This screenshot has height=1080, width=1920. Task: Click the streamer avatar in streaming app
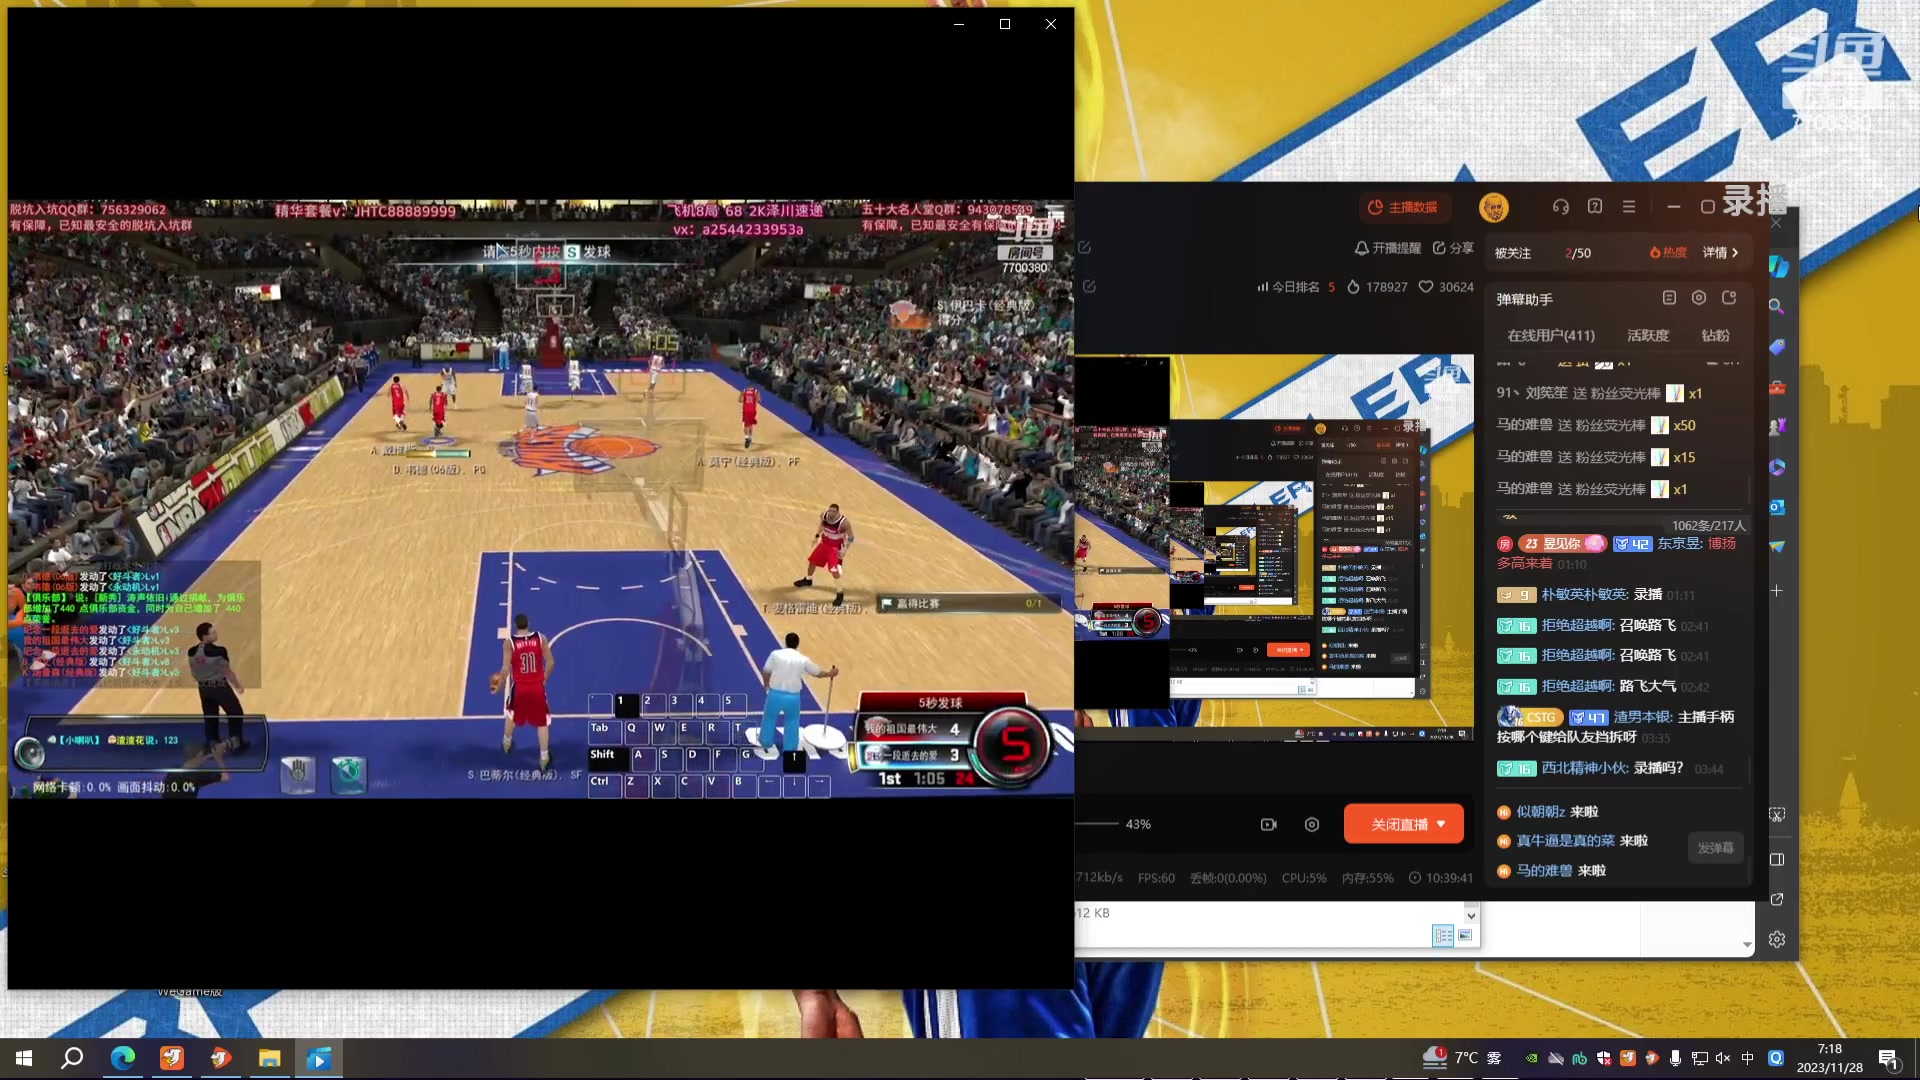coord(1494,207)
